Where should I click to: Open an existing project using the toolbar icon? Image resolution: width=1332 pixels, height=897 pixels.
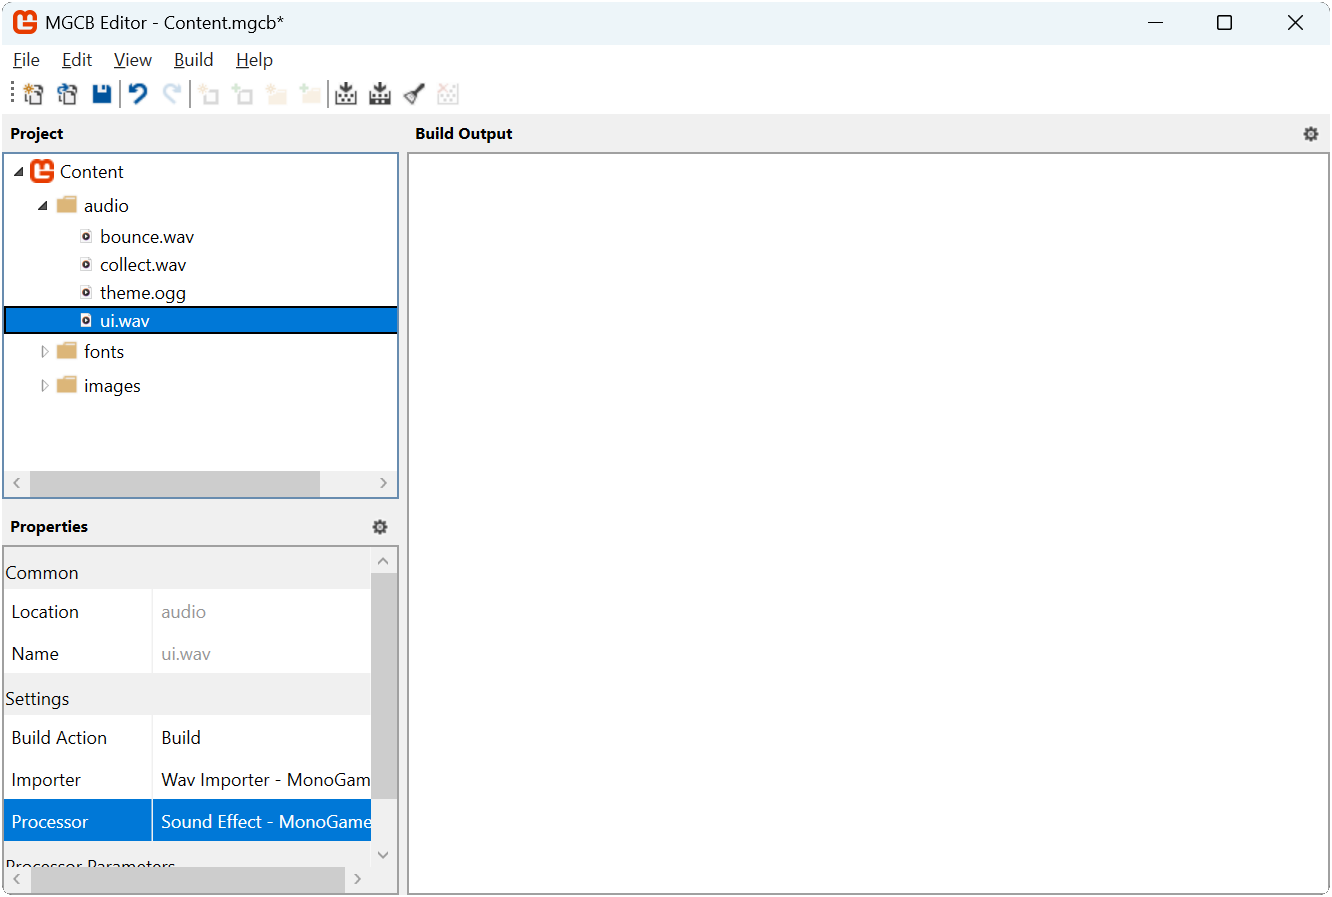click(67, 93)
